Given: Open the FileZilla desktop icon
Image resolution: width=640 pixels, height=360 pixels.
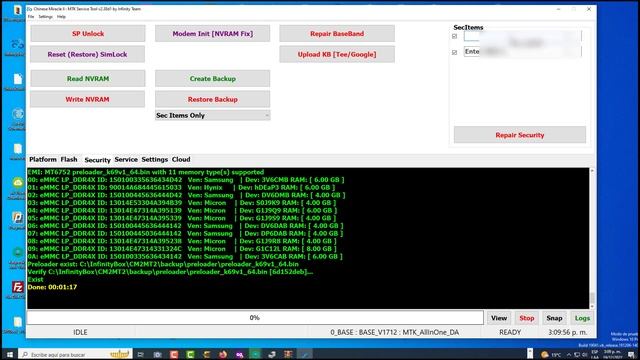Looking at the screenshot, I should click(18, 287).
